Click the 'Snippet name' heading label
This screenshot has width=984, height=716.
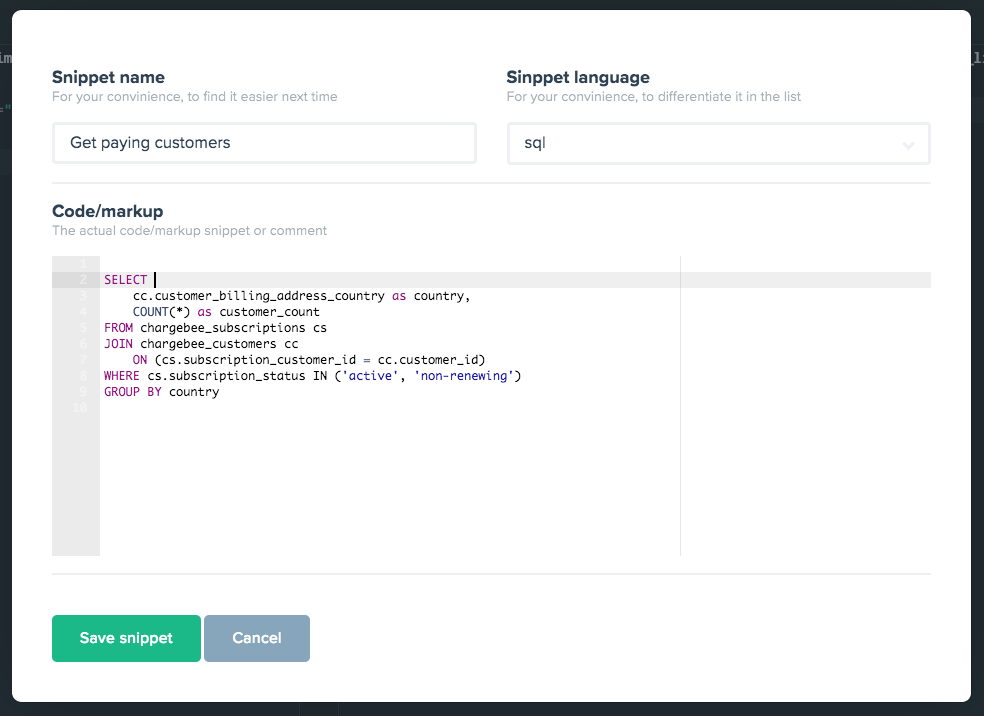click(x=109, y=77)
